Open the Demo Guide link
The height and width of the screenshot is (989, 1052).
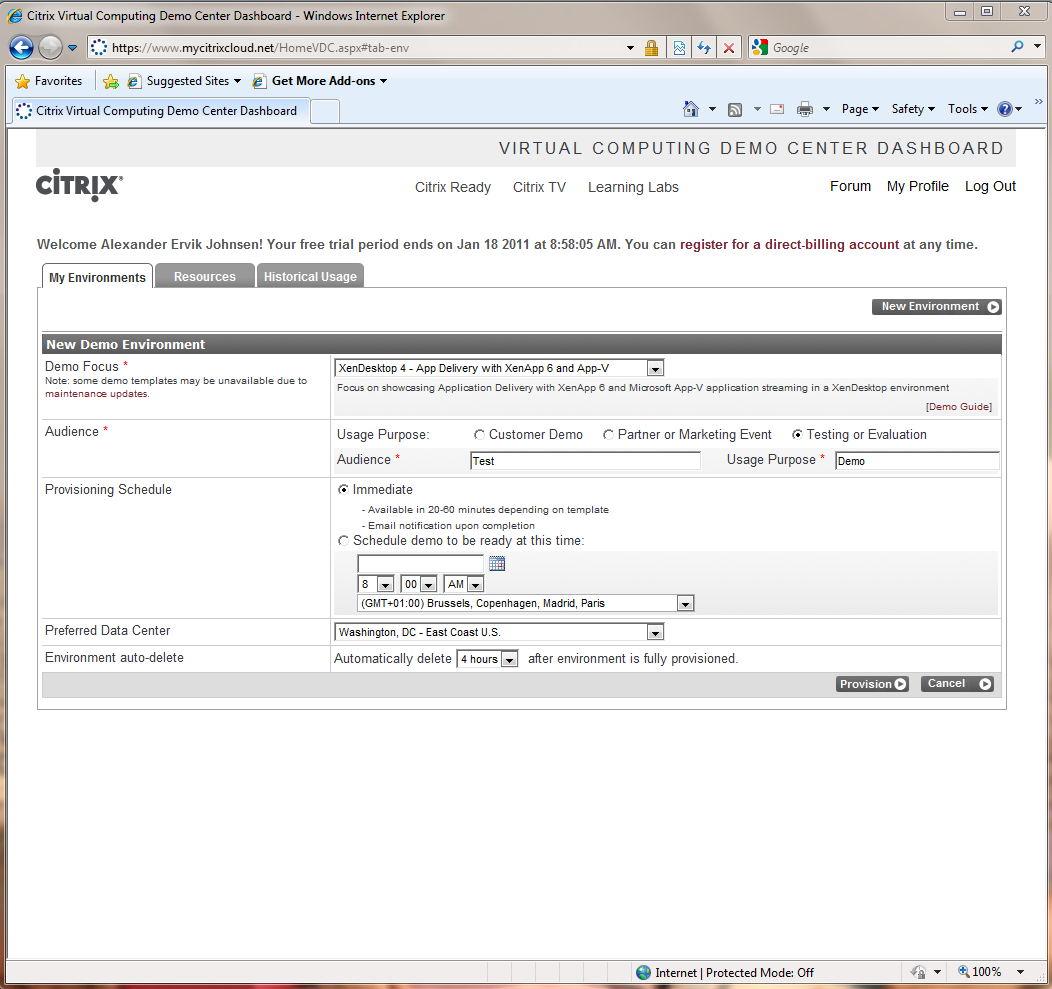959,407
